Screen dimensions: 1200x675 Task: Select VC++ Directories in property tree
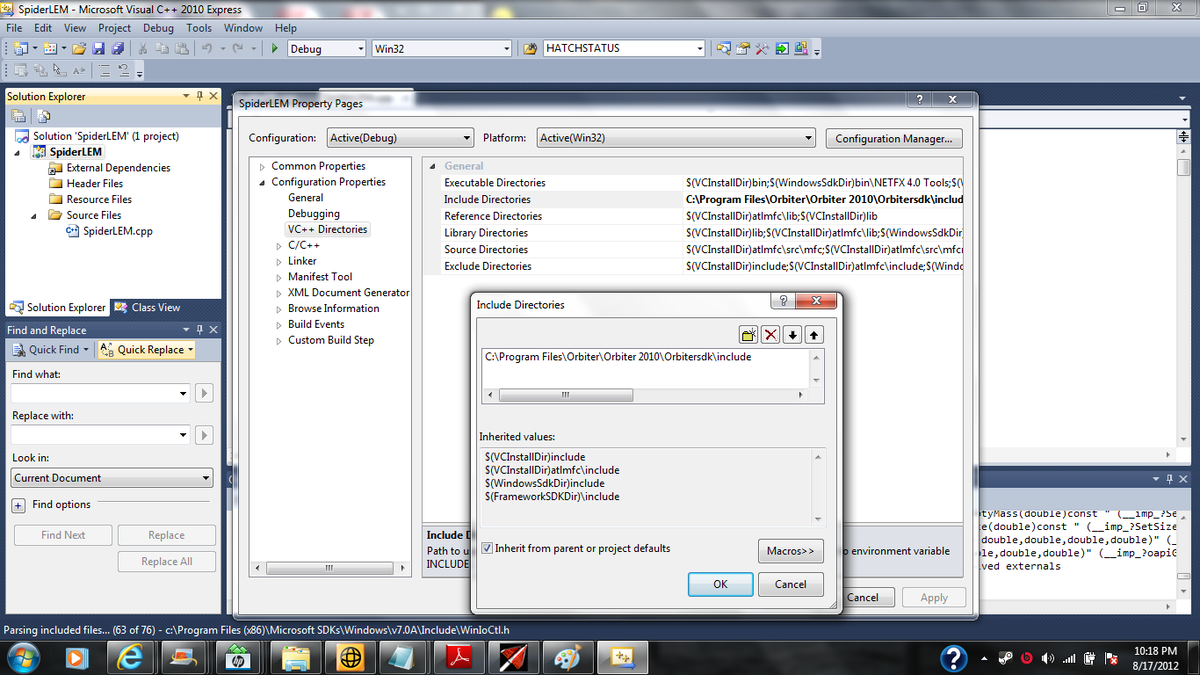328,229
